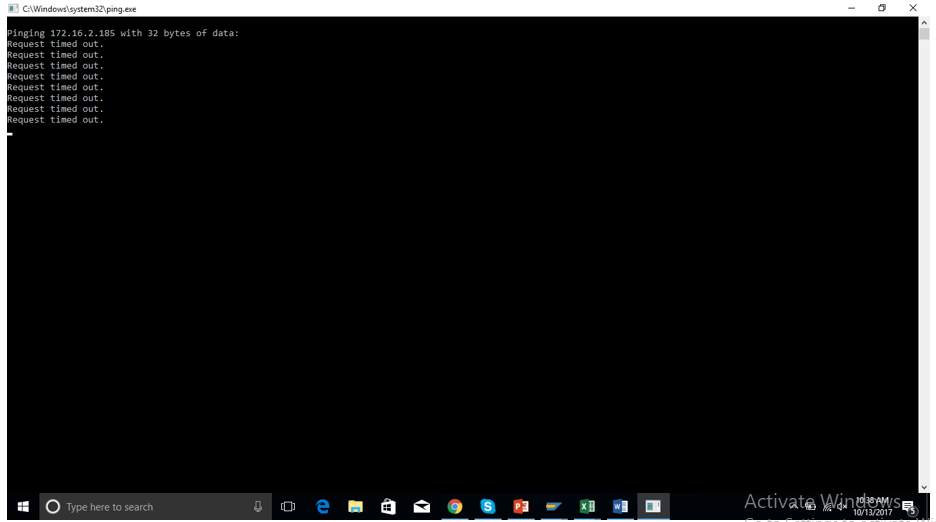
Task: Activate the search microphone icon
Action: pos(258,506)
